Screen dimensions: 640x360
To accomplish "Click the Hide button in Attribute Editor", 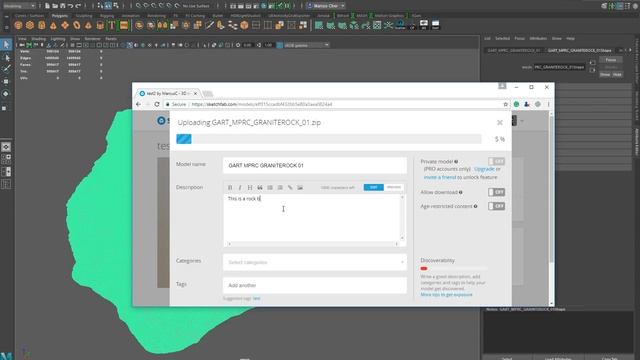I will pos(617,75).
